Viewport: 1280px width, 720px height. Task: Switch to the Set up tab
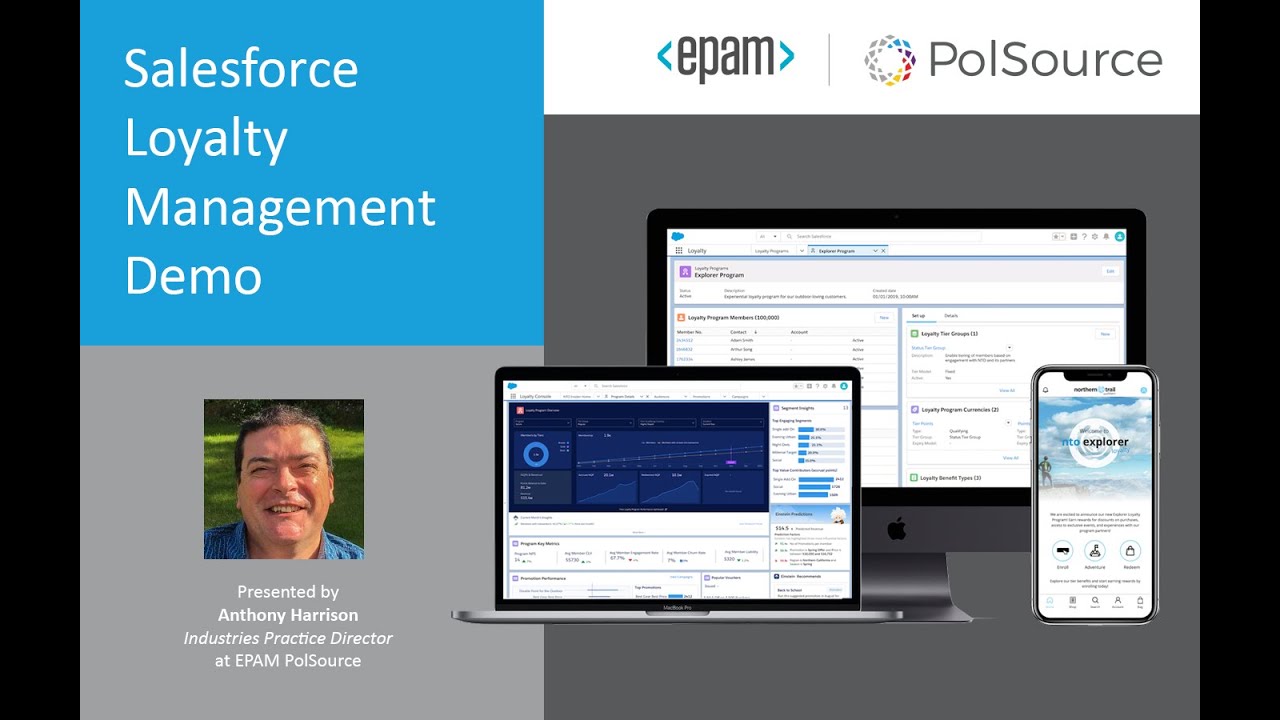pos(918,316)
